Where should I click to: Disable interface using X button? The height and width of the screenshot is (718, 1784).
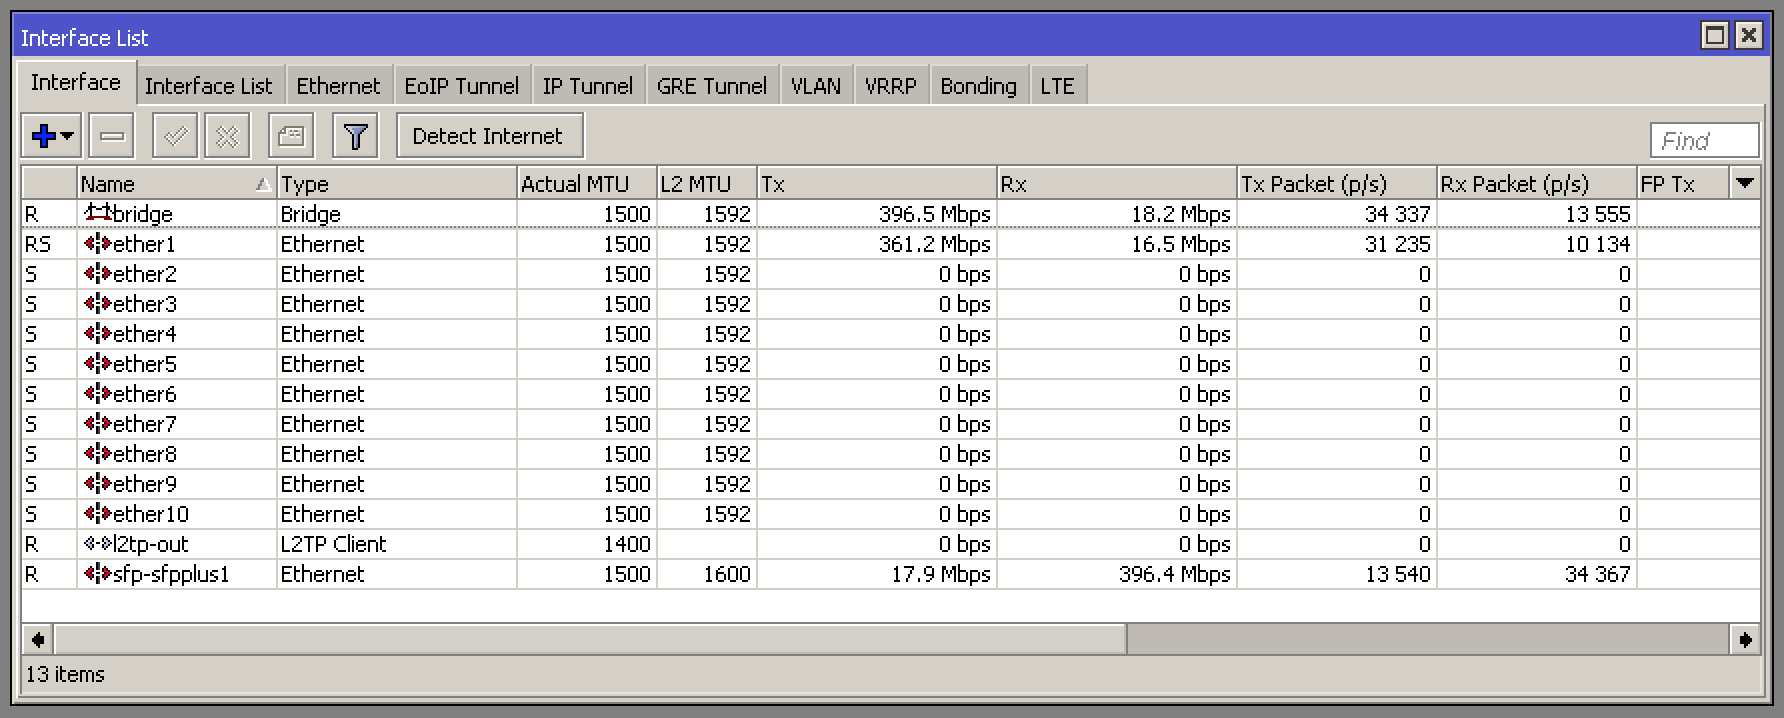pos(227,136)
